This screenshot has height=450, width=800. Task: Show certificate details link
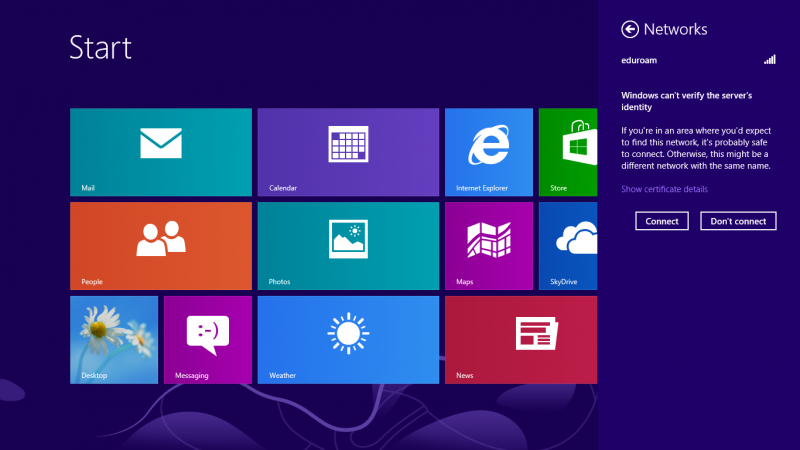tap(664, 189)
